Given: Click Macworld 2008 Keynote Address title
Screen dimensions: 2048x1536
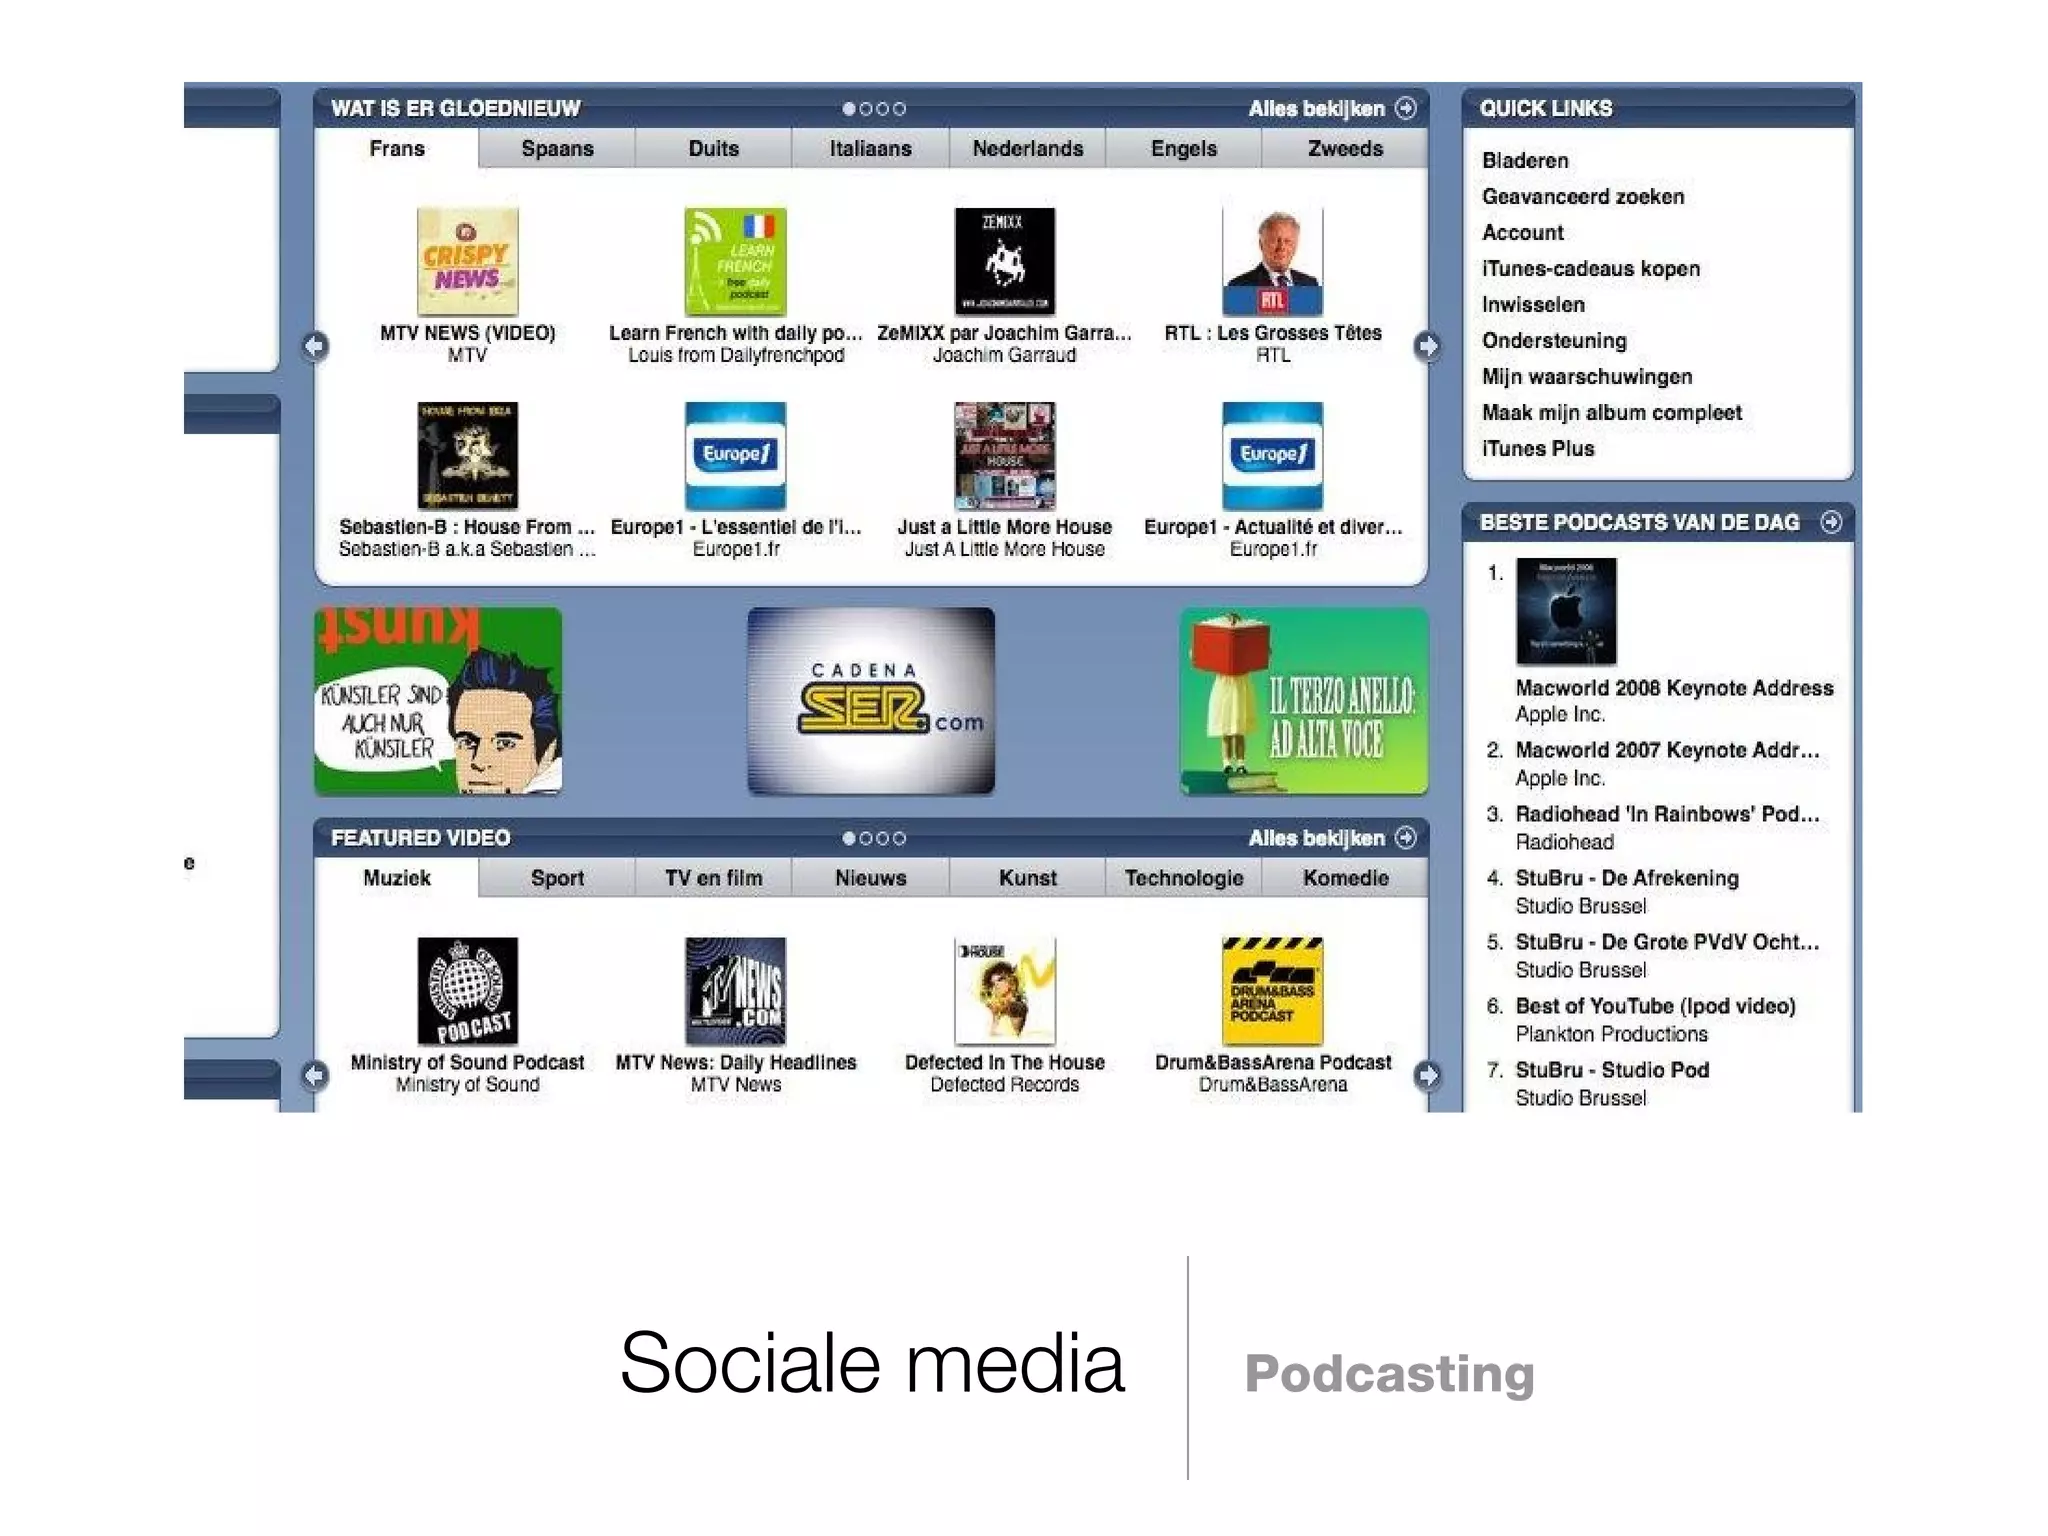Looking at the screenshot, I should [x=1674, y=688].
